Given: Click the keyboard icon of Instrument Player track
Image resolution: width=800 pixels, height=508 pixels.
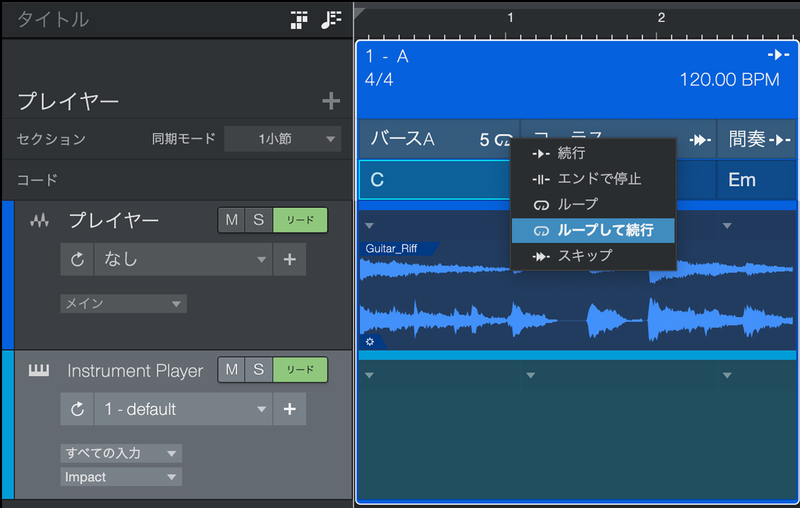Looking at the screenshot, I should pyautogui.click(x=39, y=370).
